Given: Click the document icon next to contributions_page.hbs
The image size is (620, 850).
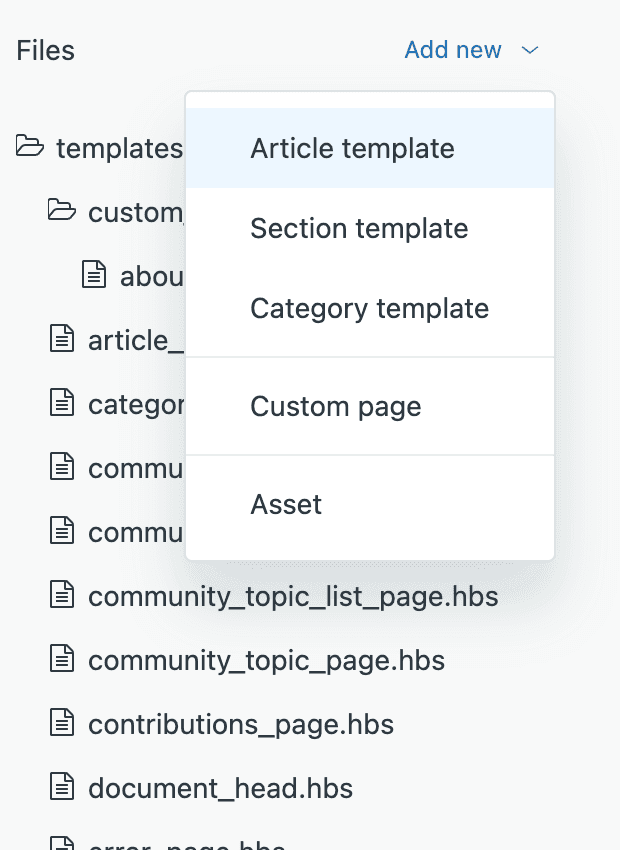Looking at the screenshot, I should coord(61,723).
